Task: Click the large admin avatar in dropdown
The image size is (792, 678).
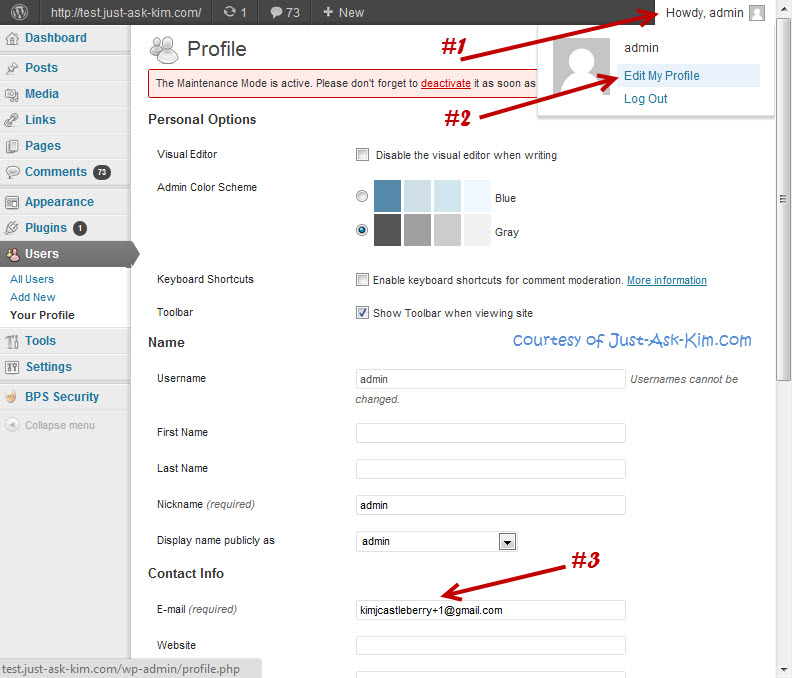Action: tap(581, 66)
